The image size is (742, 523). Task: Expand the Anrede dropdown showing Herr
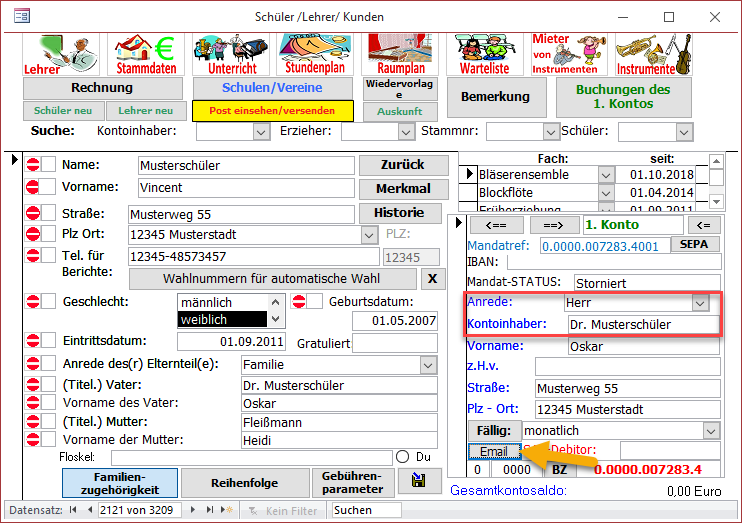click(701, 302)
